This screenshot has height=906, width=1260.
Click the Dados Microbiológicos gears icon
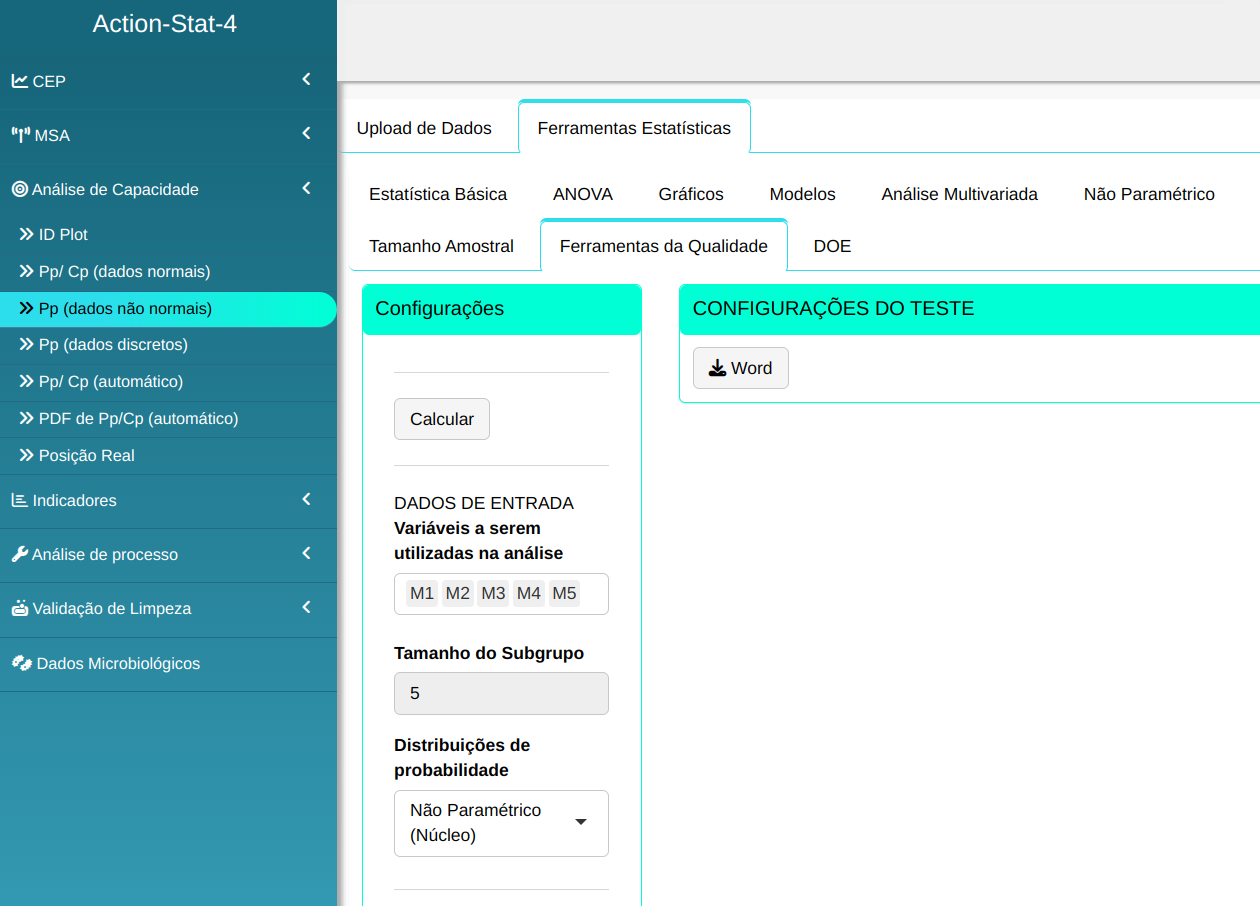(21, 663)
